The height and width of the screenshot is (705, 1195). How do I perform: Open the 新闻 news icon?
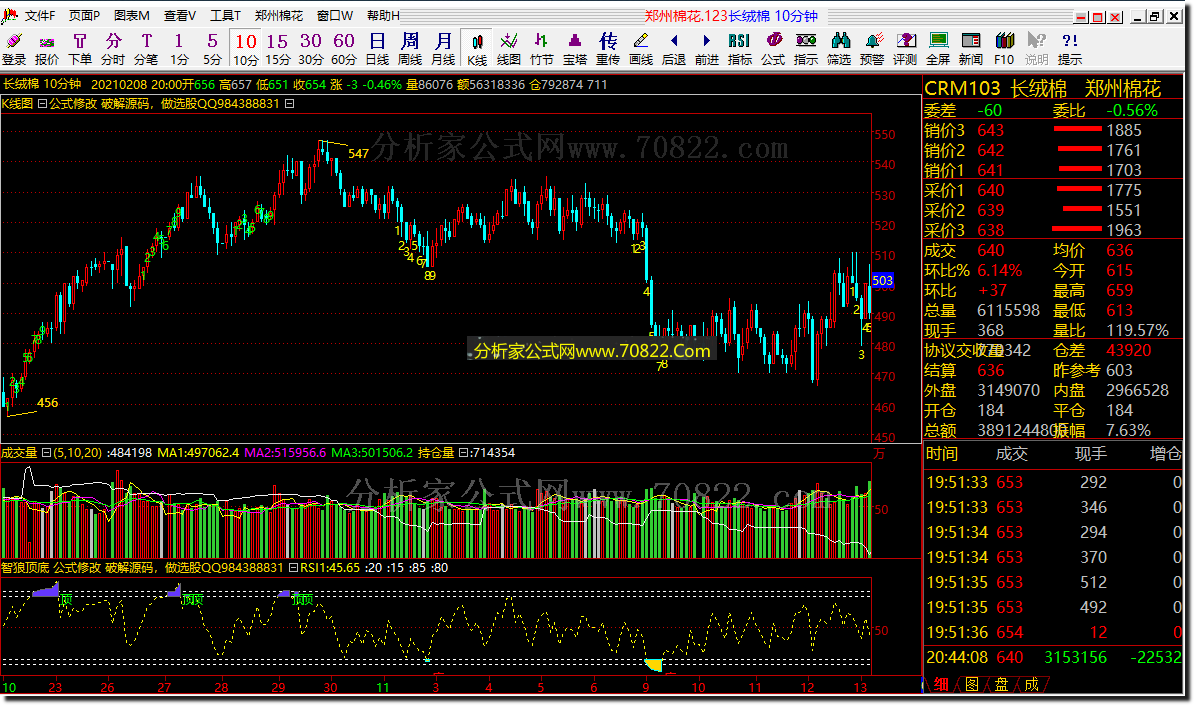[971, 49]
